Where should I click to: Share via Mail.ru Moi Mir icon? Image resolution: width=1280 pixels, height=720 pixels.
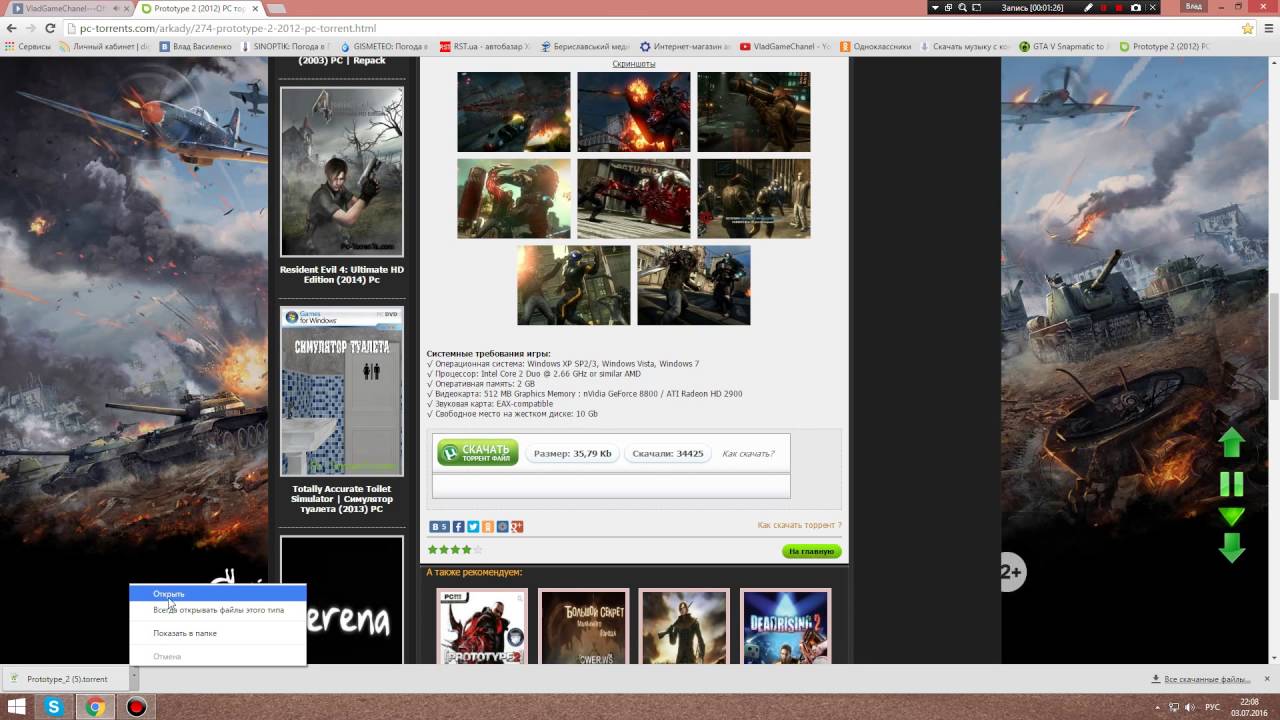tap(502, 526)
